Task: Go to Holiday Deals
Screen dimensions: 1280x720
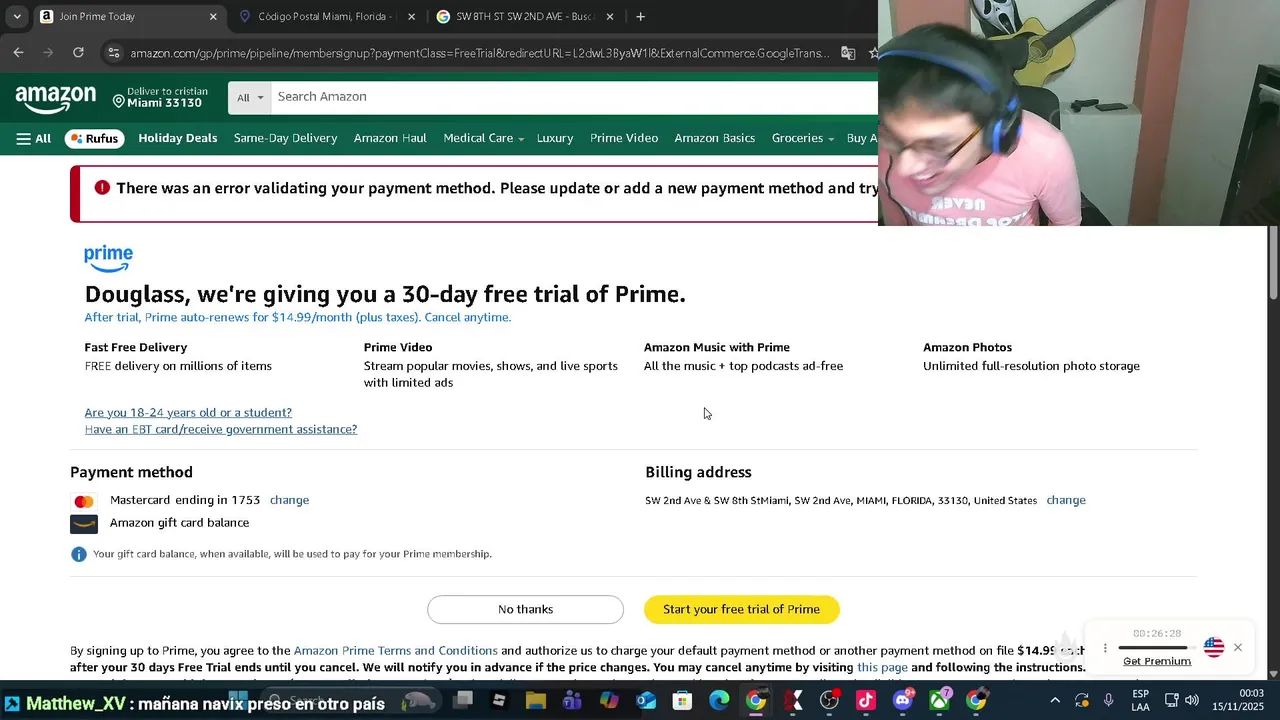Action: pyautogui.click(x=177, y=138)
